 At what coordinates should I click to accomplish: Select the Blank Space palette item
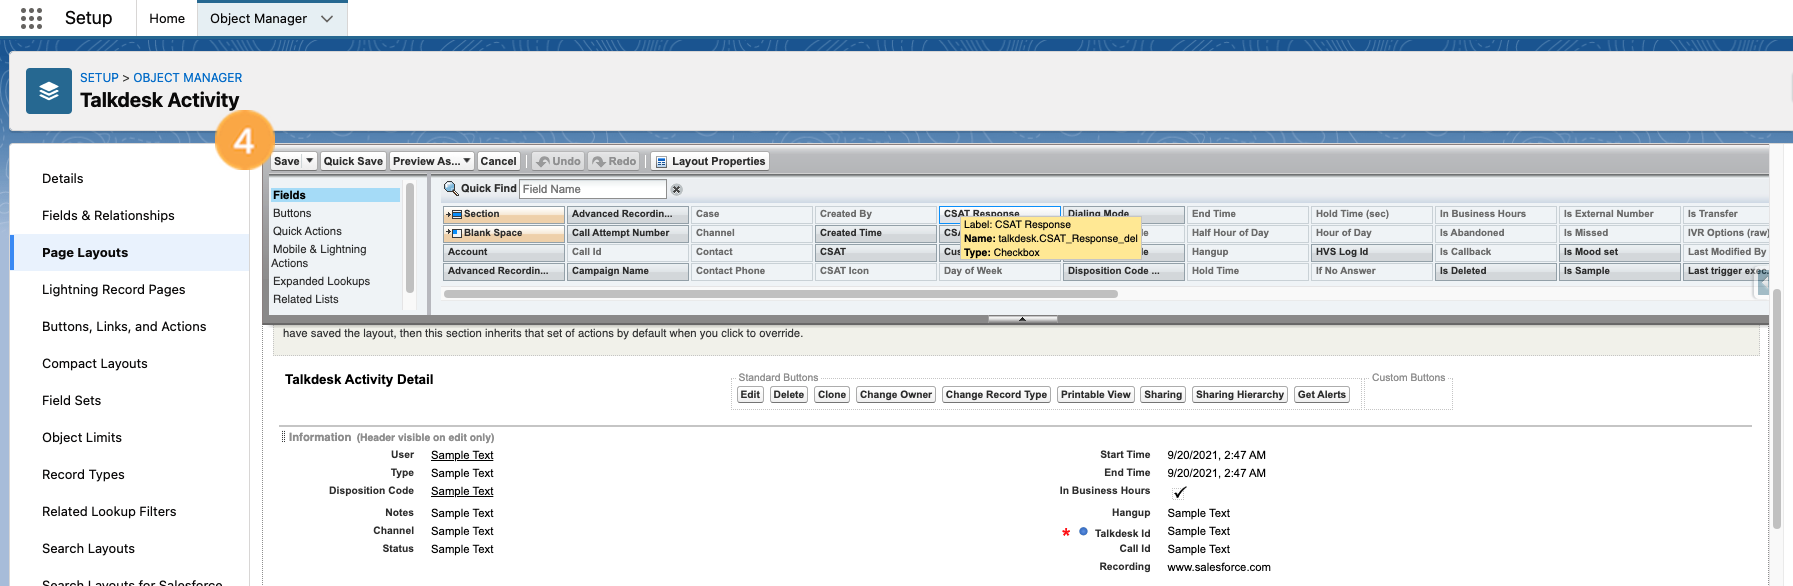tap(504, 233)
